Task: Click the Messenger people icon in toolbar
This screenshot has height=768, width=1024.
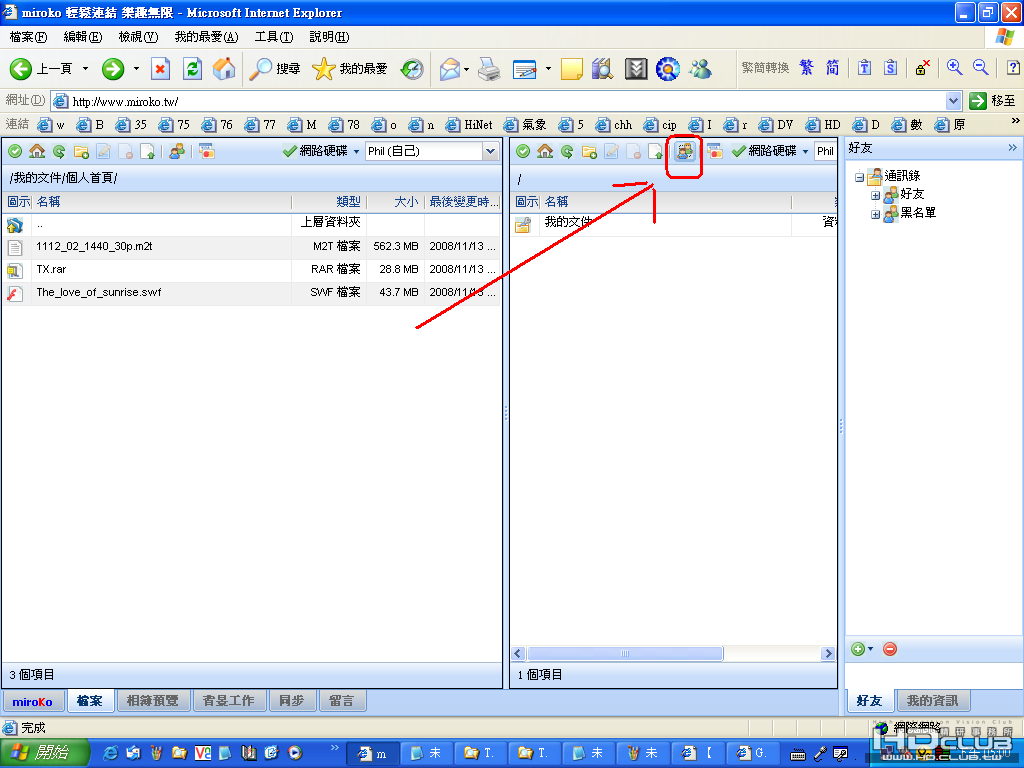Action: click(700, 69)
